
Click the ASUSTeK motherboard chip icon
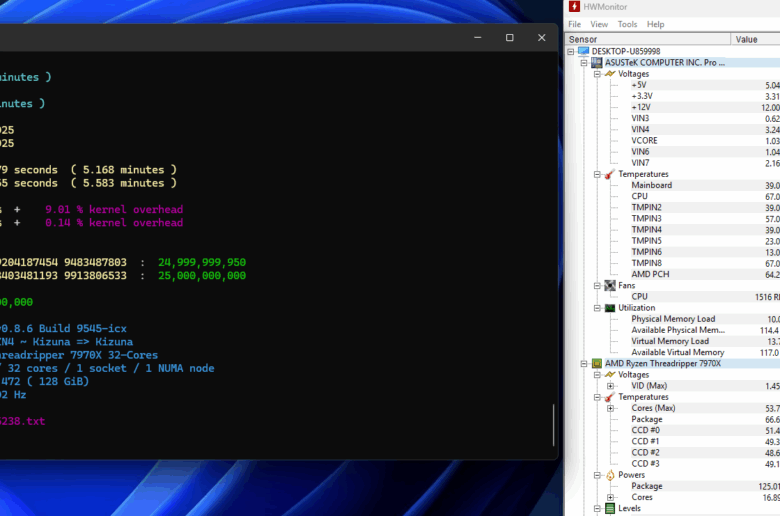click(597, 62)
